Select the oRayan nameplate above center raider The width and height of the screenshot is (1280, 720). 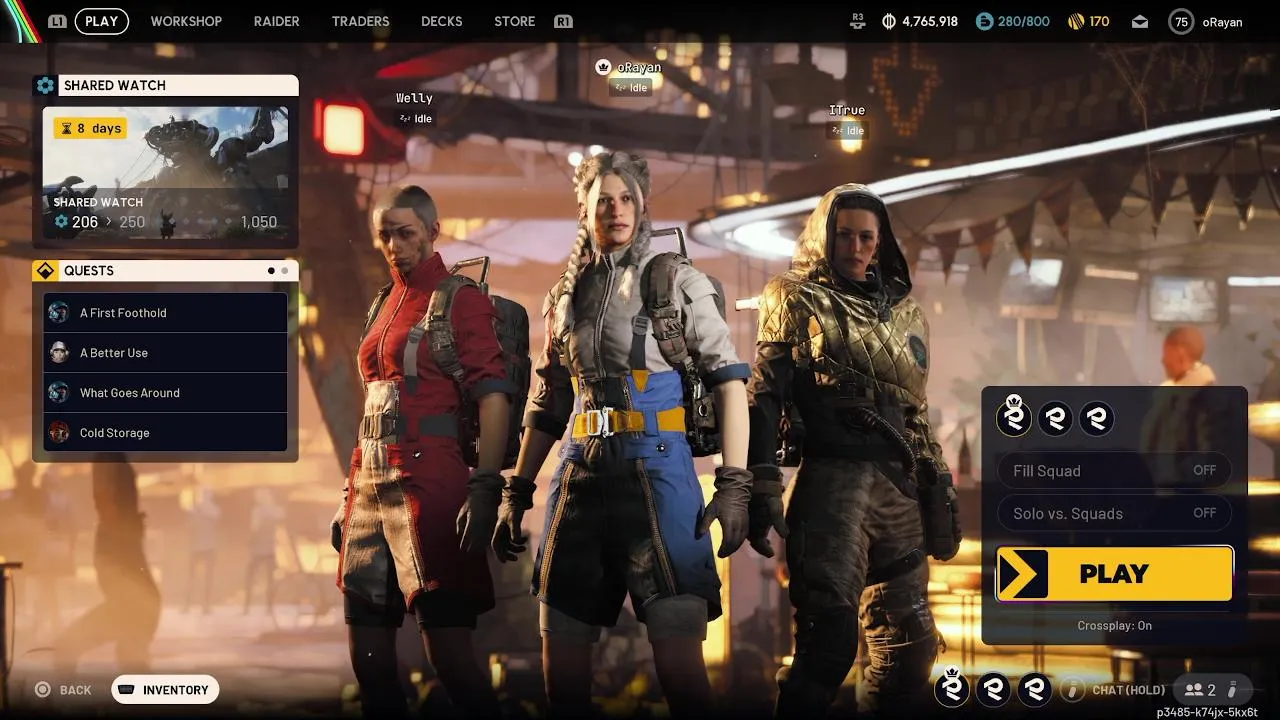coord(638,67)
